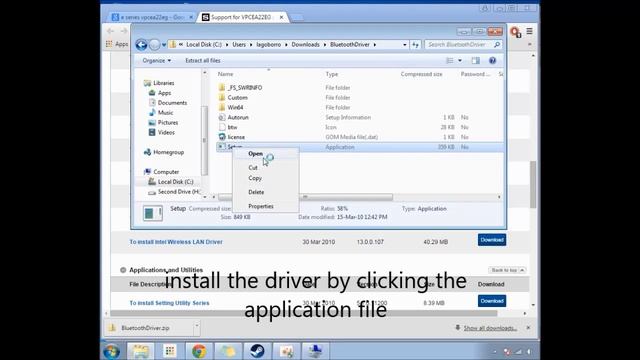640x360 pixels.
Task: Click the Autorun setup information file icon
Action: point(222,117)
